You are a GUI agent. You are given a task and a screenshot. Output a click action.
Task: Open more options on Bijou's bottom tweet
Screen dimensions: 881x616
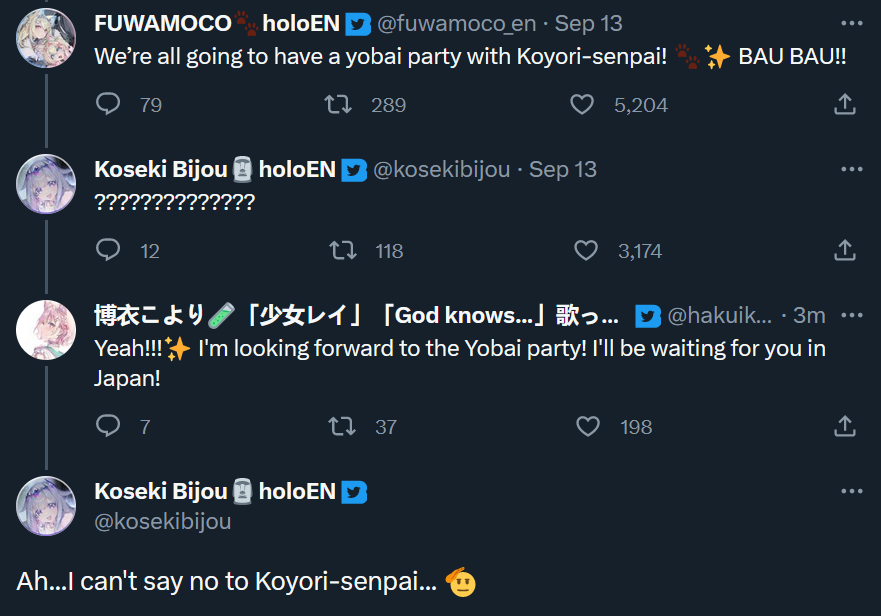[x=851, y=491]
